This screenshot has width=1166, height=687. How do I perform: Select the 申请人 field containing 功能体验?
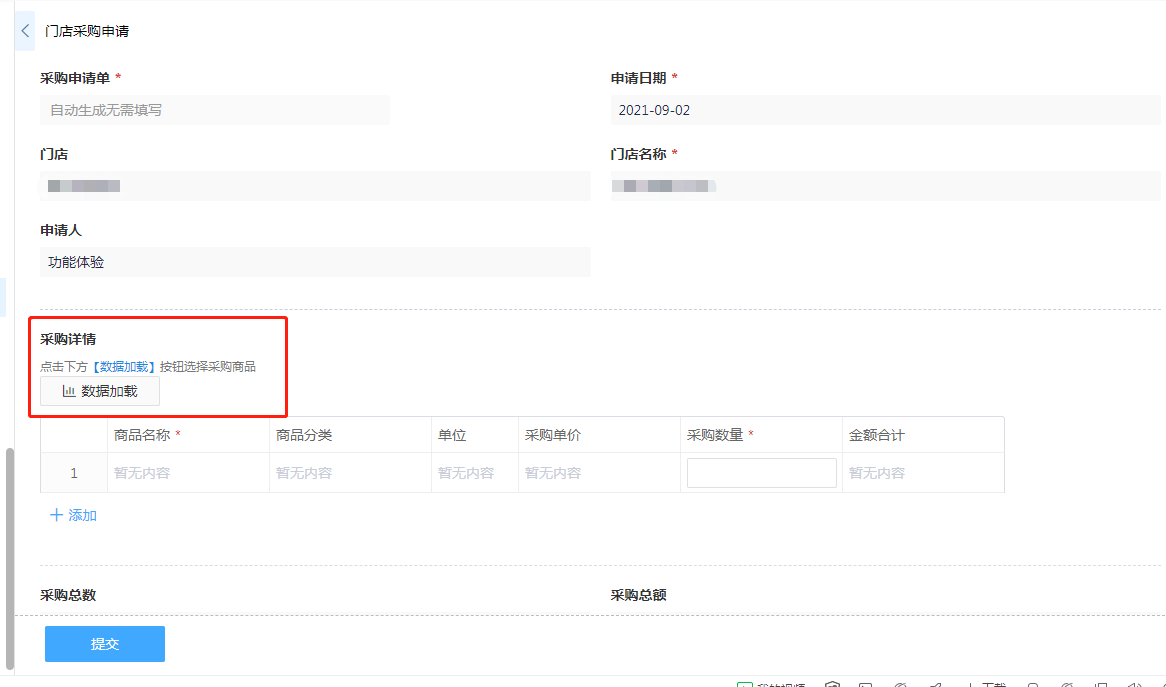pos(315,262)
